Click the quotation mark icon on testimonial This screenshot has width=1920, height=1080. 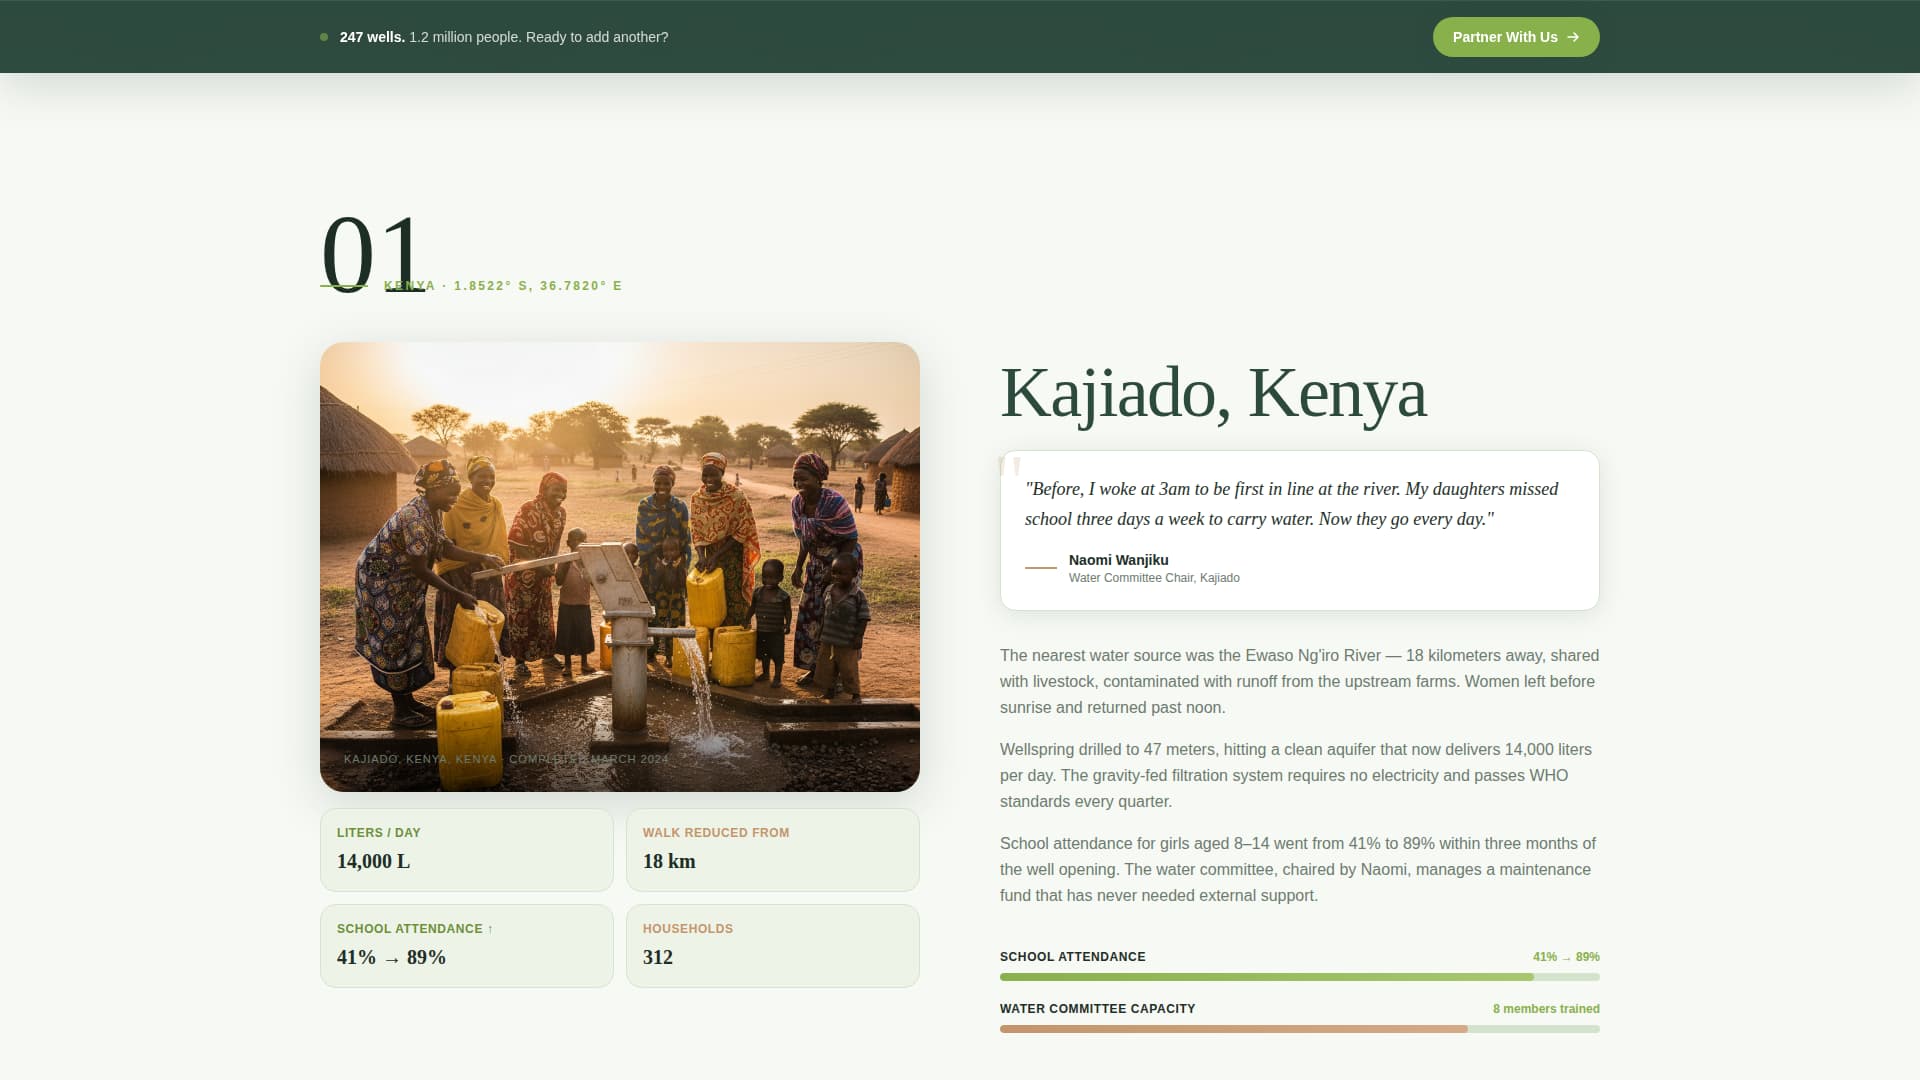click(1010, 465)
